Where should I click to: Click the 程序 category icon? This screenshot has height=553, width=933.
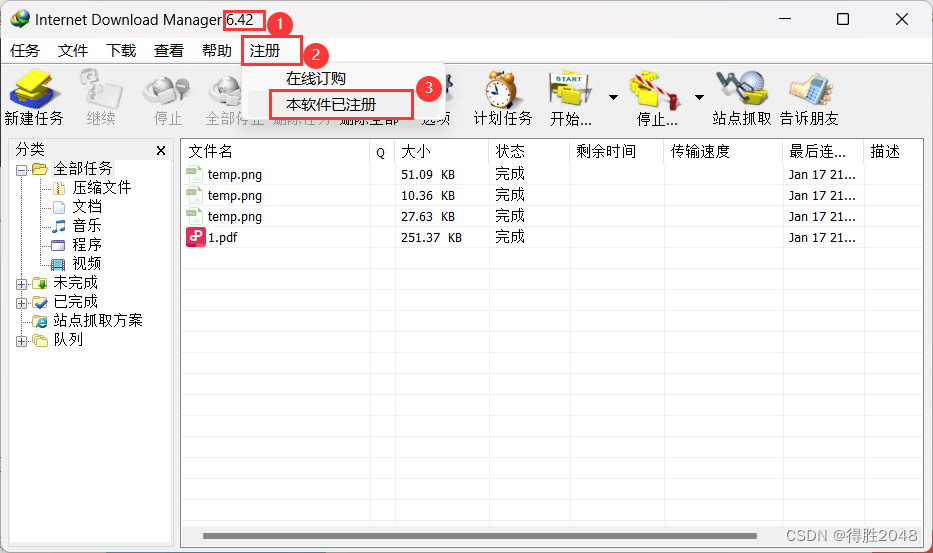58,245
